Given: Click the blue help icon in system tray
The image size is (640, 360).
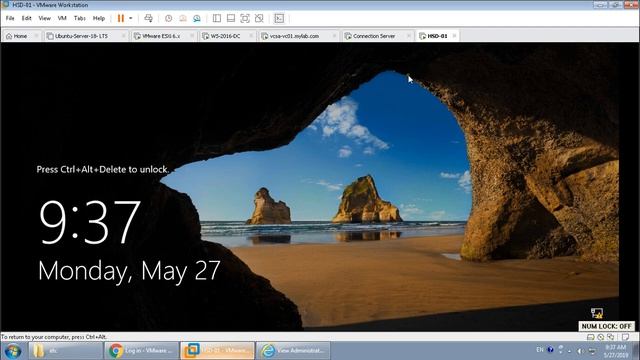Looking at the screenshot, I should (550, 350).
